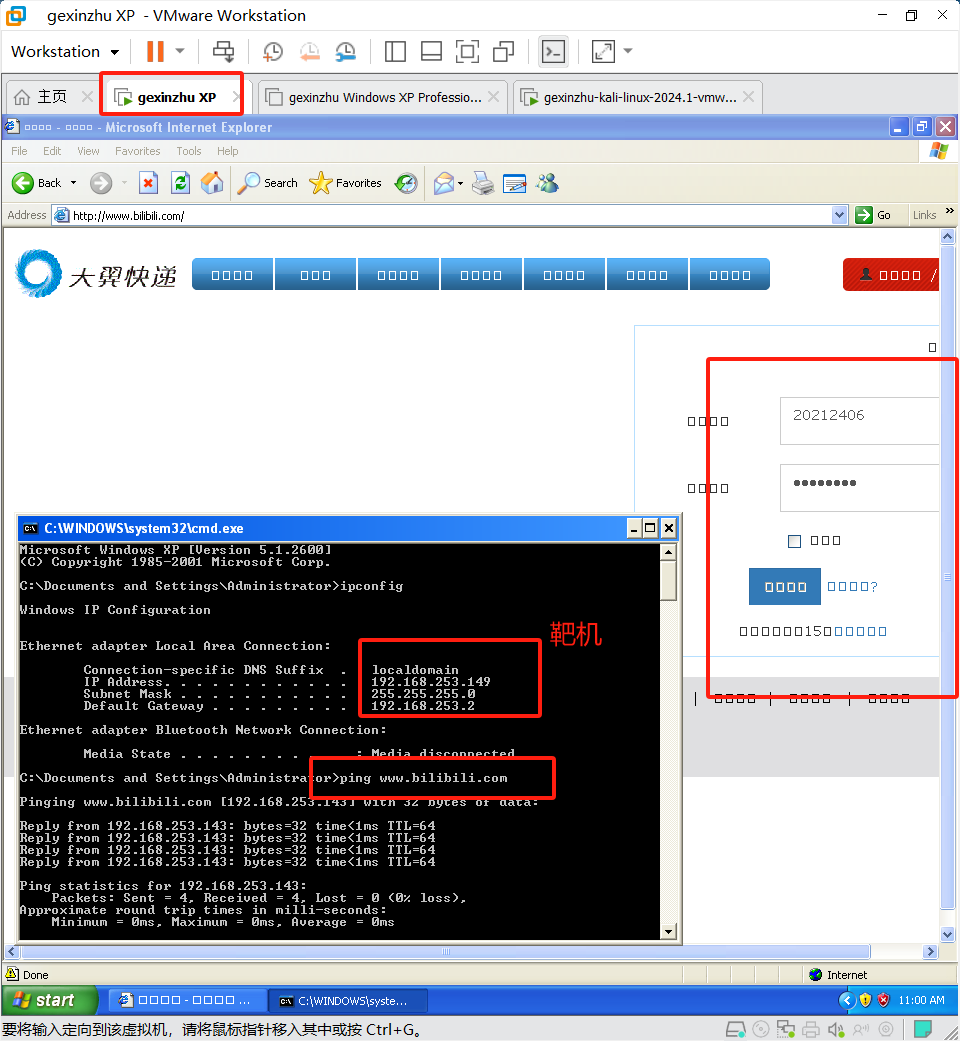Click the Windows XP start button

[x=50, y=1000]
